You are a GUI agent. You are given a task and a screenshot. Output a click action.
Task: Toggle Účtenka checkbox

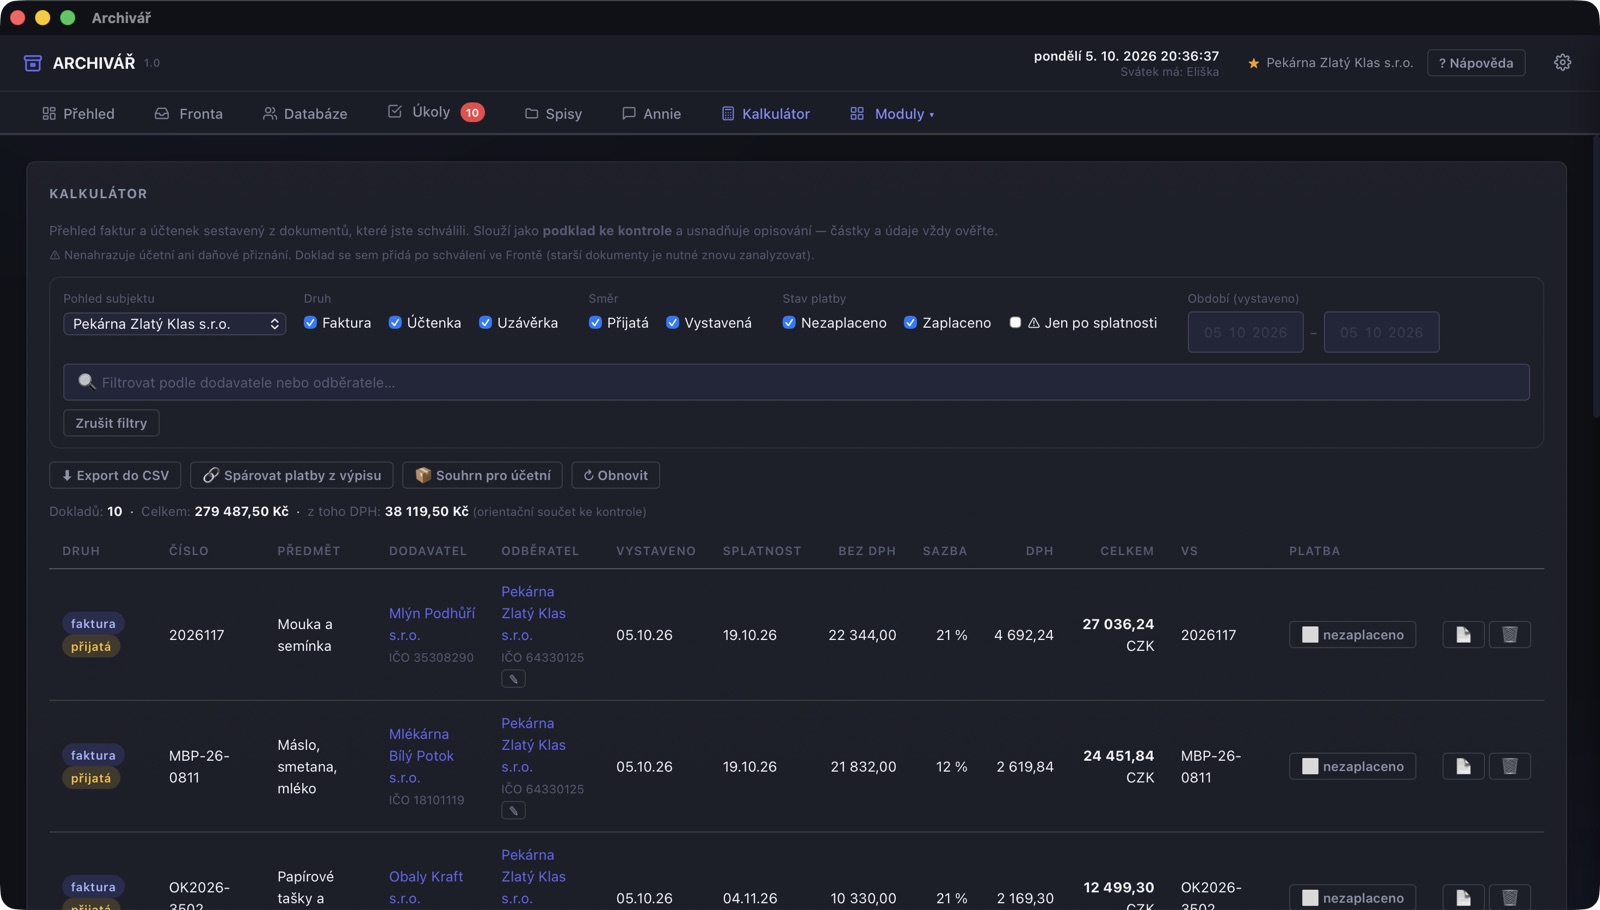[x=395, y=322]
